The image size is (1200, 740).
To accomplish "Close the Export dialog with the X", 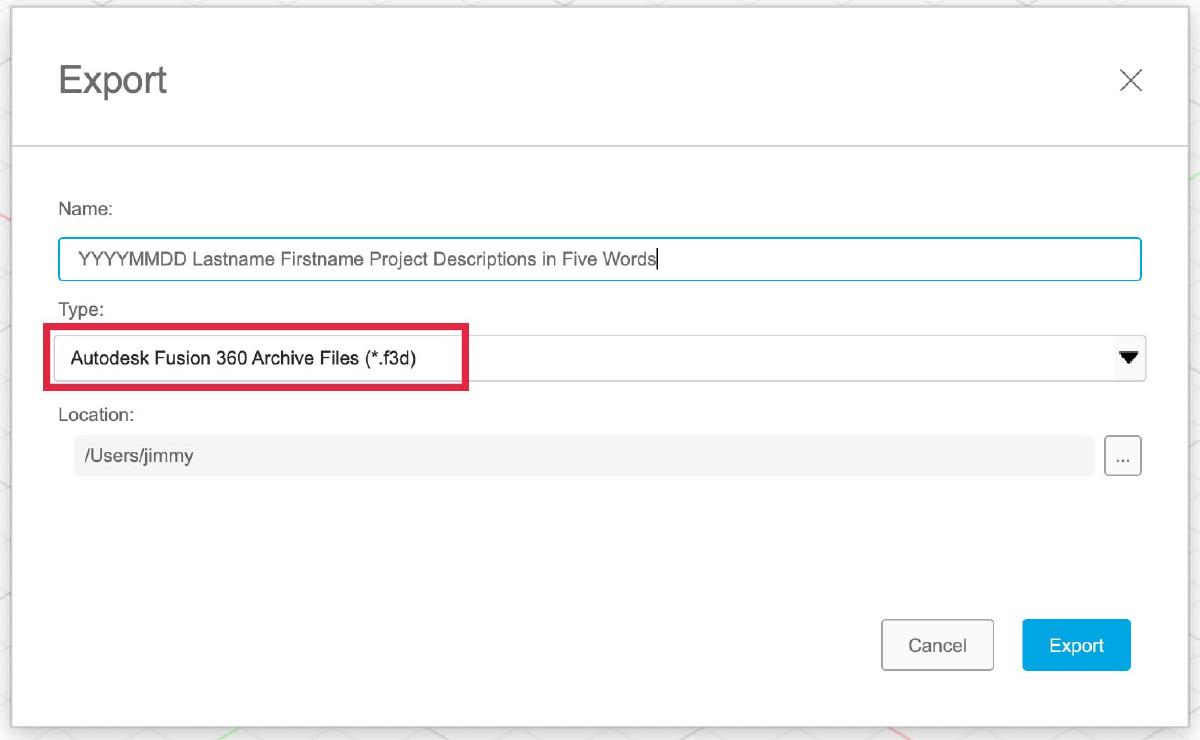I will click(x=1131, y=81).
